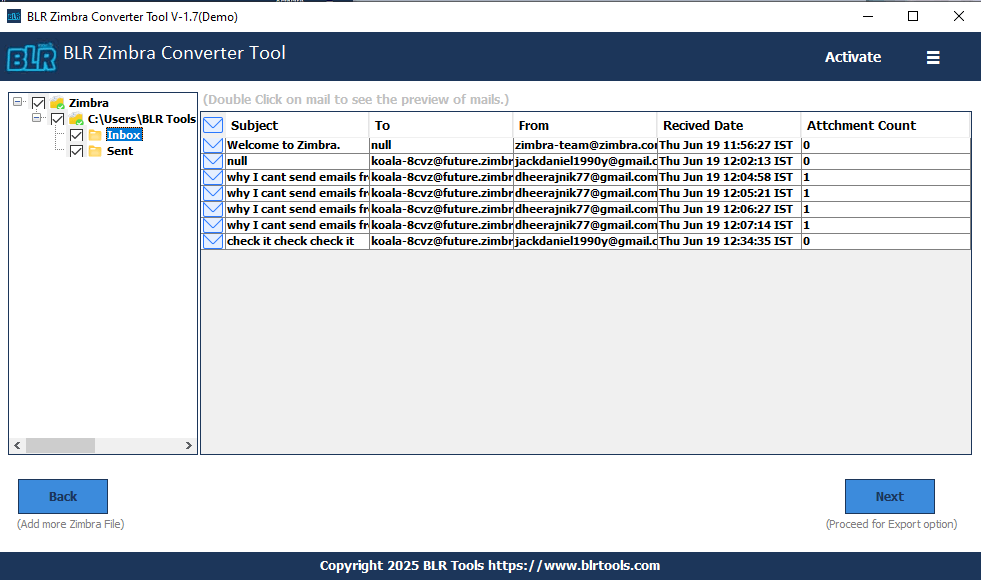Click envelope icon on the check it check it row
Screen dimensions: 981x580
click(x=212, y=240)
